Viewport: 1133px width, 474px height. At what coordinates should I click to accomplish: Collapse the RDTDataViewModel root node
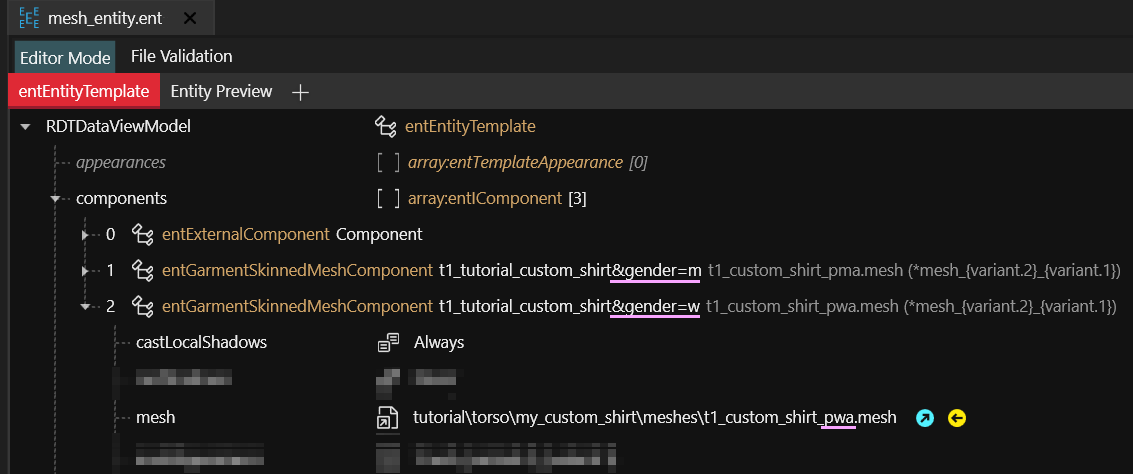click(25, 127)
